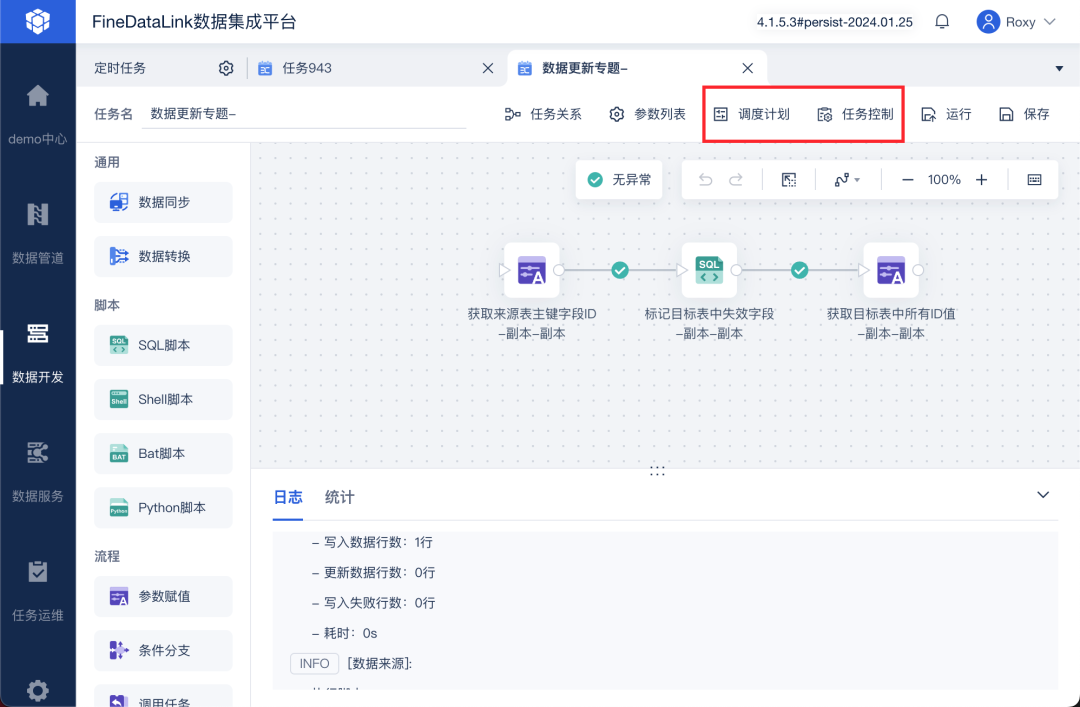
Task: Open Roxy user menu chevron
Action: 1050,22
